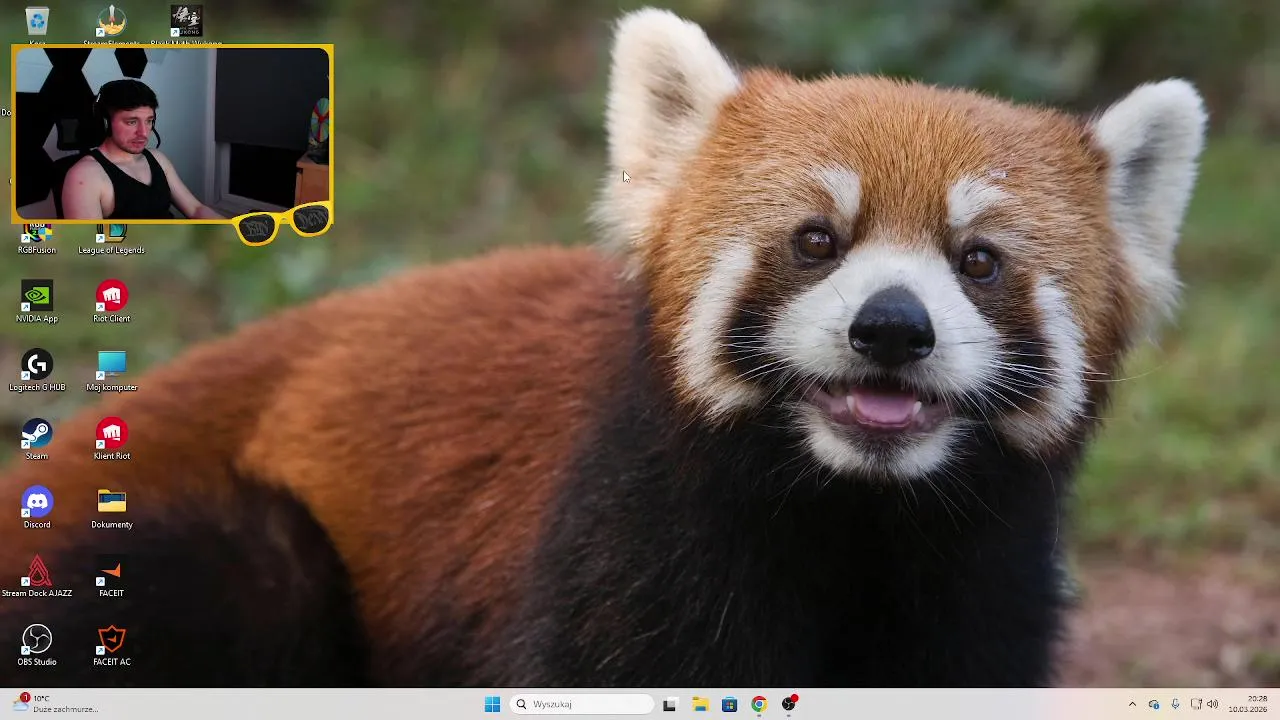1280x720 pixels.
Task: Open the weather widget showing 10°C
Action: click(56, 704)
